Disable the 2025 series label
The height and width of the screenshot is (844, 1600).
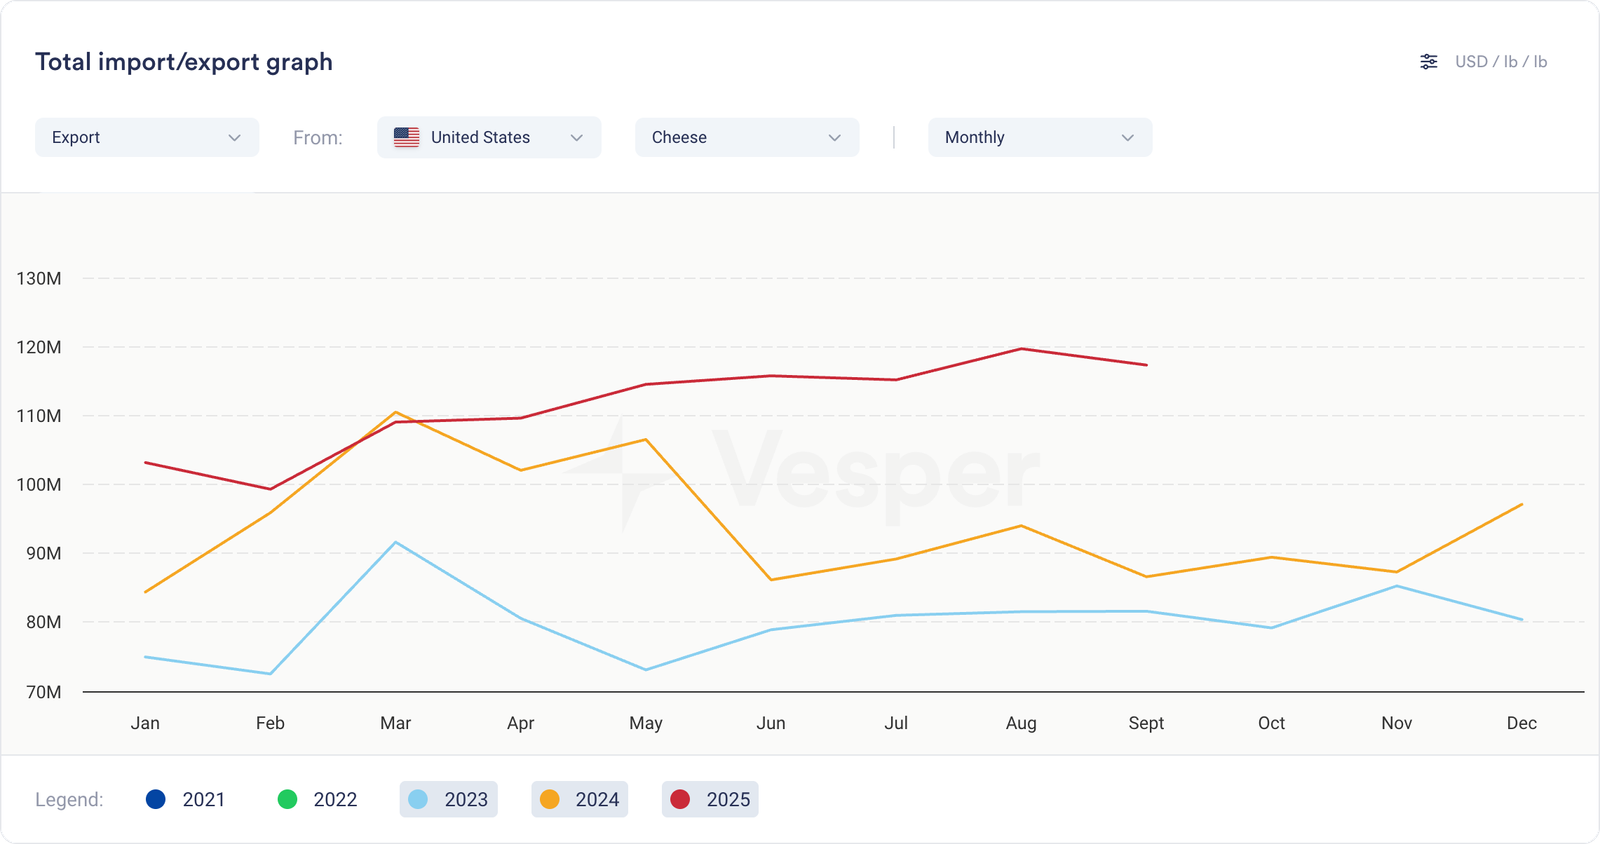(x=728, y=799)
